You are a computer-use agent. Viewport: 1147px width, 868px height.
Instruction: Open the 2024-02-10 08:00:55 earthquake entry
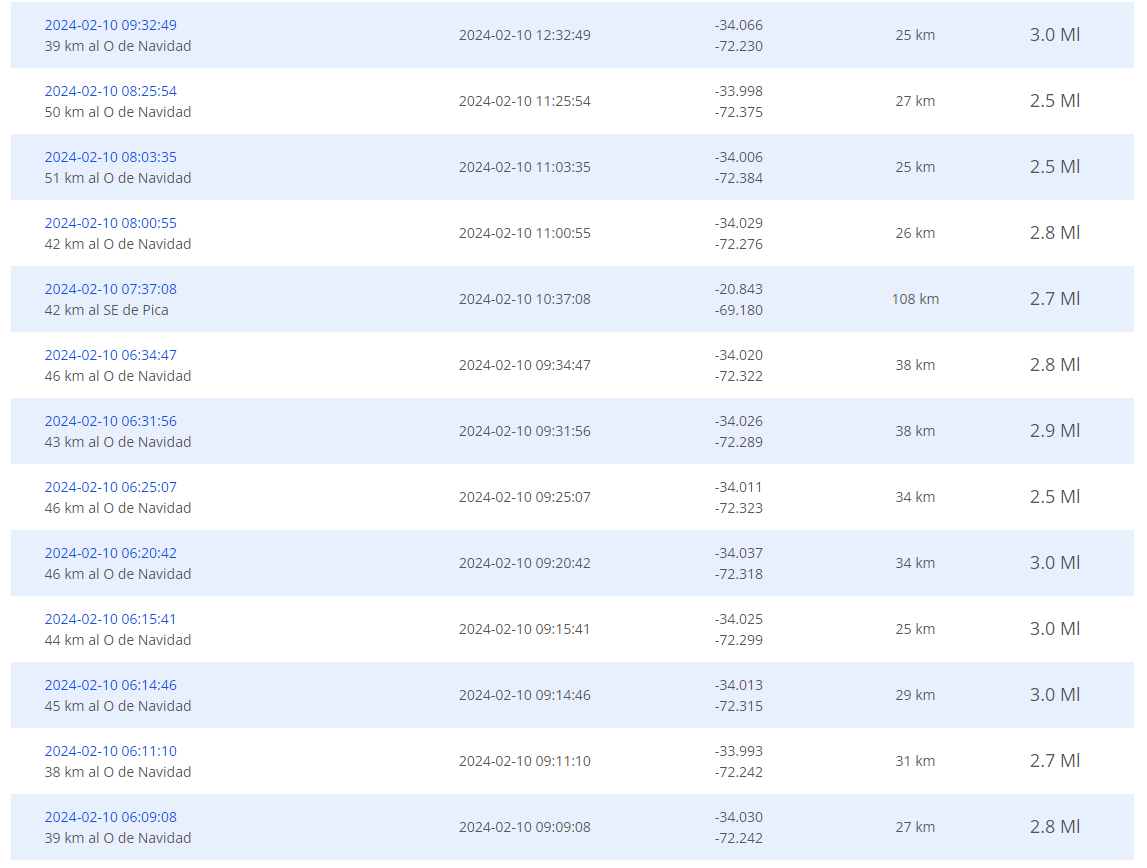point(110,223)
